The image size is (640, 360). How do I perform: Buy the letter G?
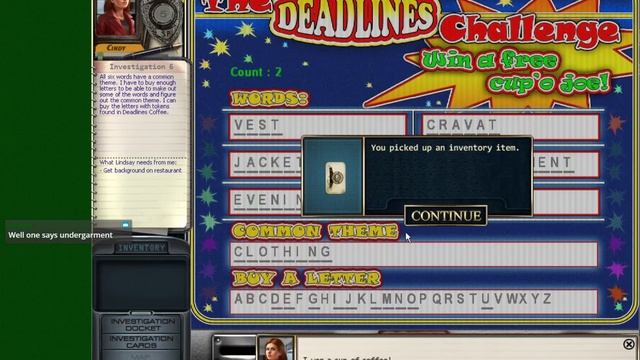(x=313, y=299)
